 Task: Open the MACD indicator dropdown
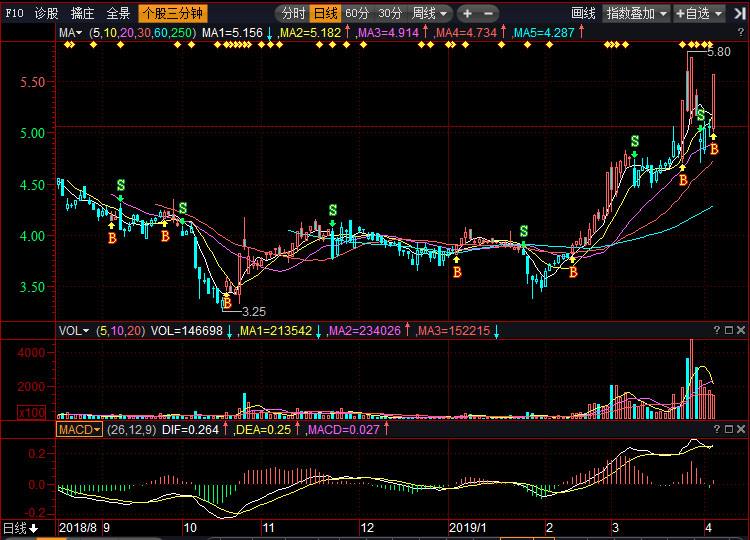pyautogui.click(x=79, y=430)
